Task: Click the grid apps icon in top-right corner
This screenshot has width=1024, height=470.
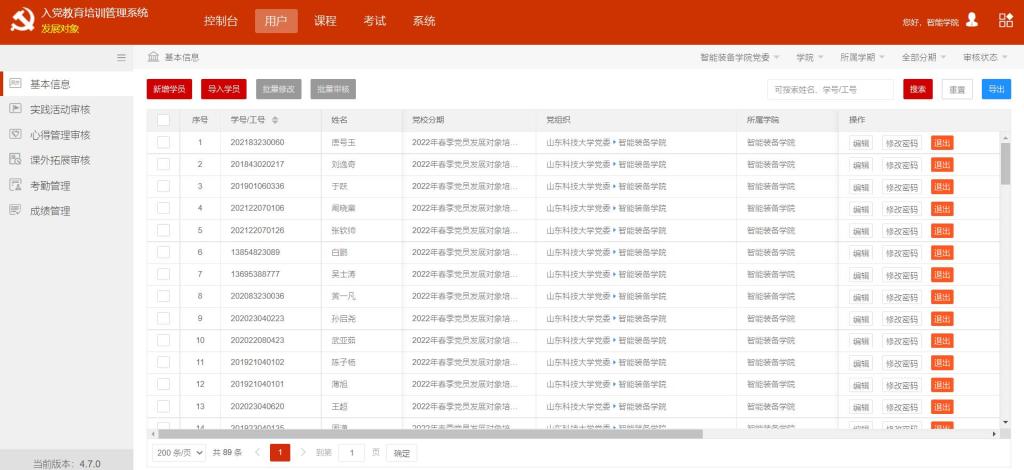Action: coord(1006,20)
